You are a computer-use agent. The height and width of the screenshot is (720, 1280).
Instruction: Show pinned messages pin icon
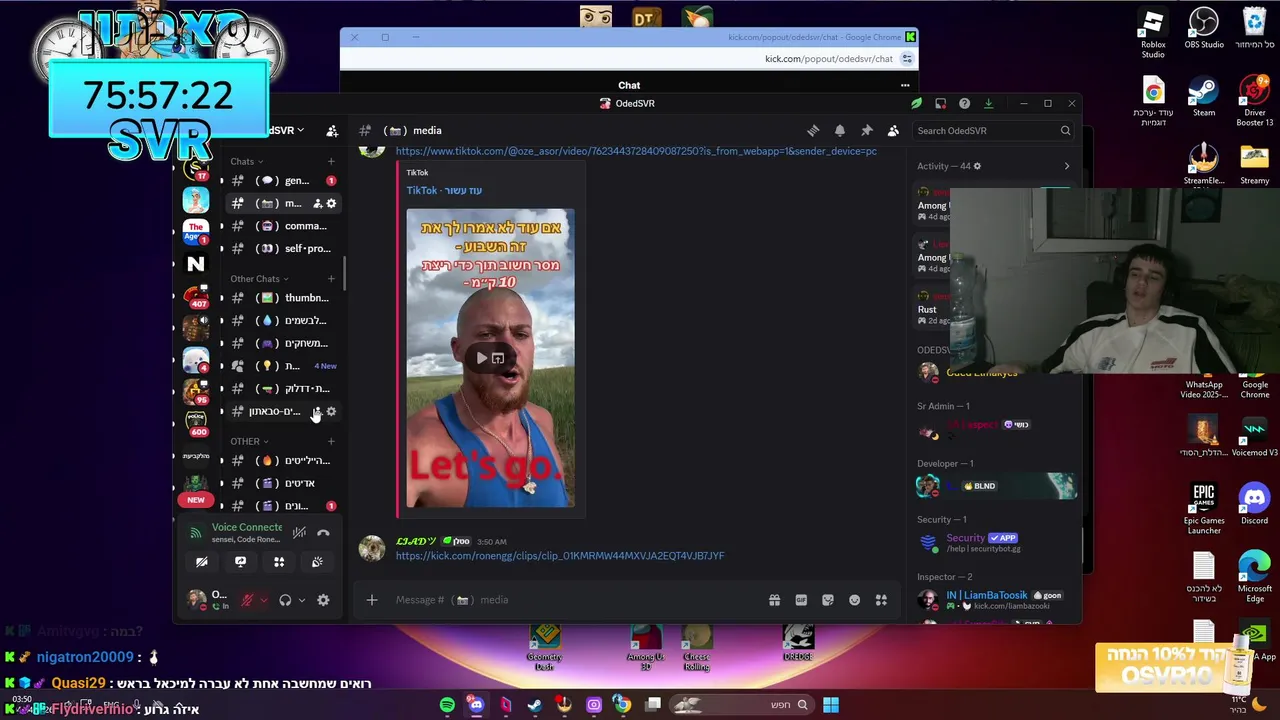click(x=867, y=131)
